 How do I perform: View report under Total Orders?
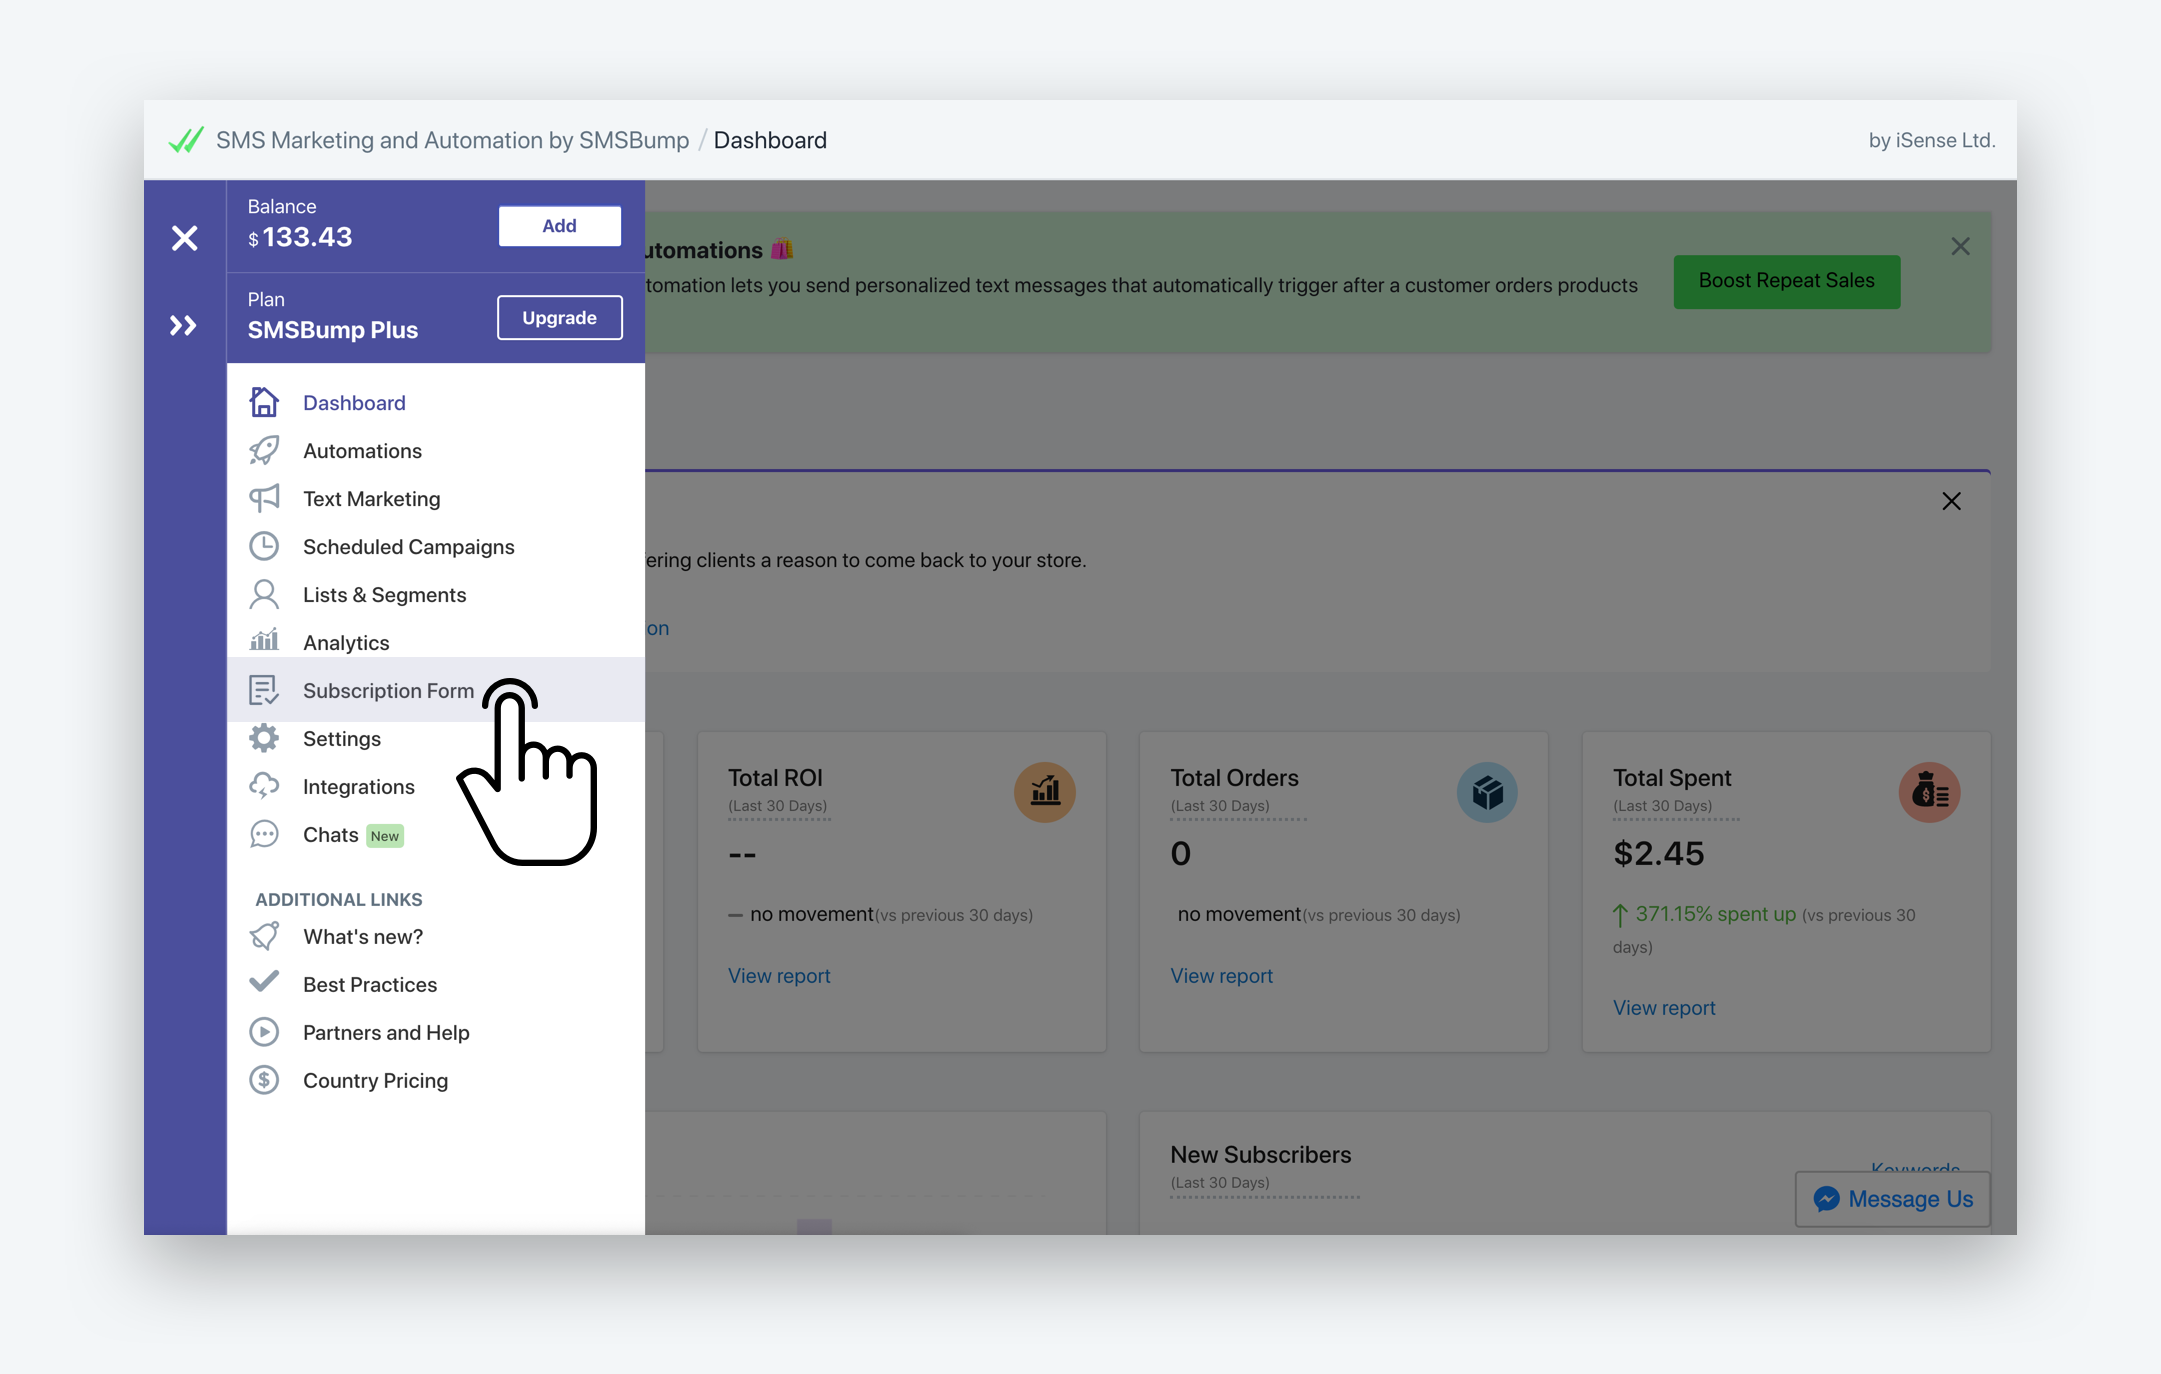pos(1221,976)
